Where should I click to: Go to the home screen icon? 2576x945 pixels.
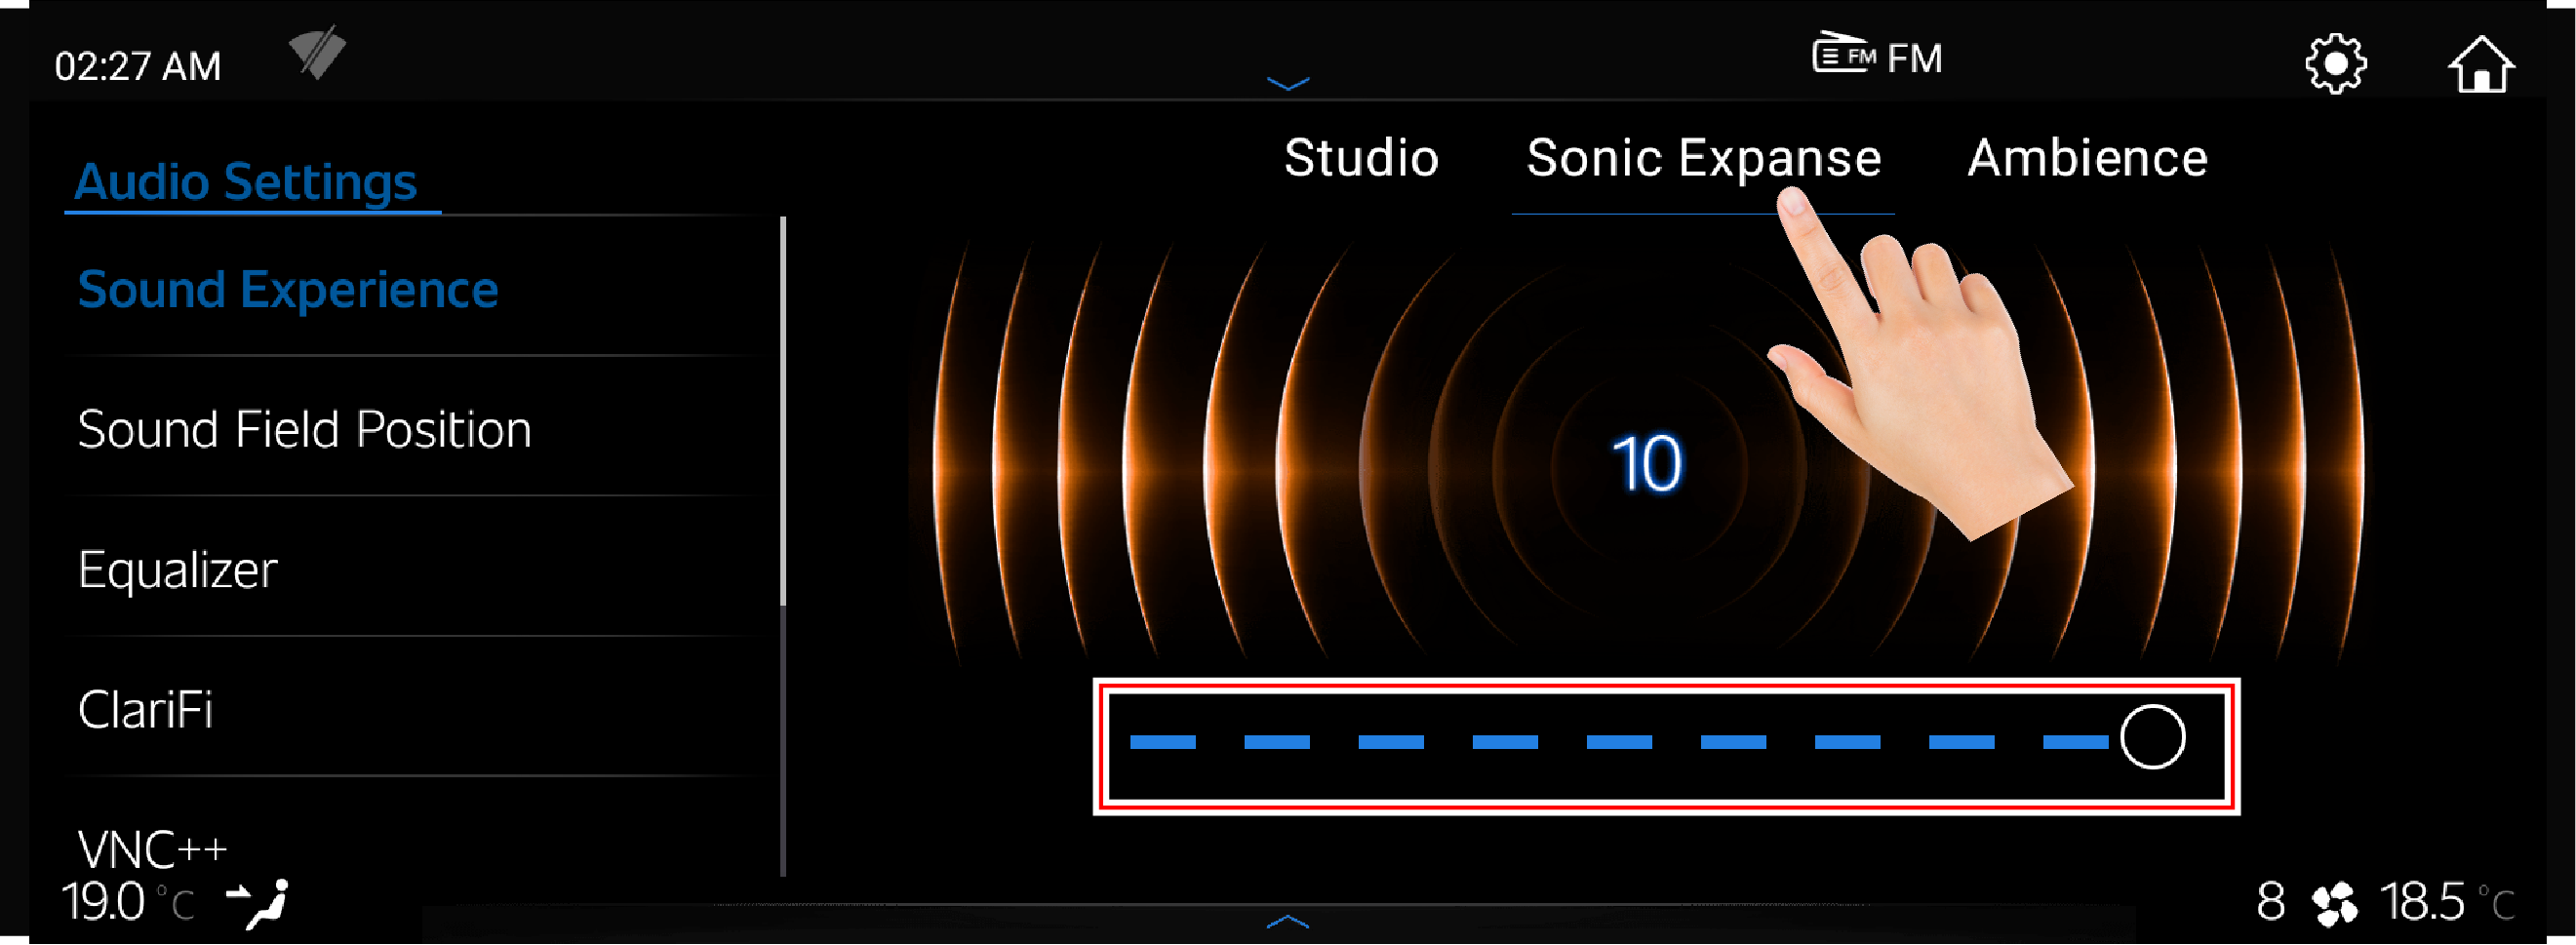(2480, 64)
